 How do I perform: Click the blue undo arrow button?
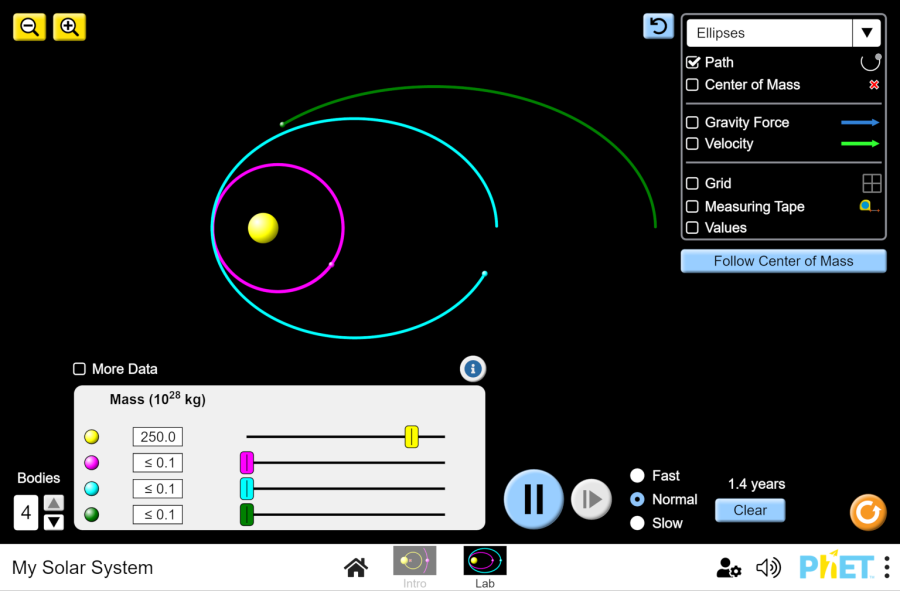[x=658, y=26]
